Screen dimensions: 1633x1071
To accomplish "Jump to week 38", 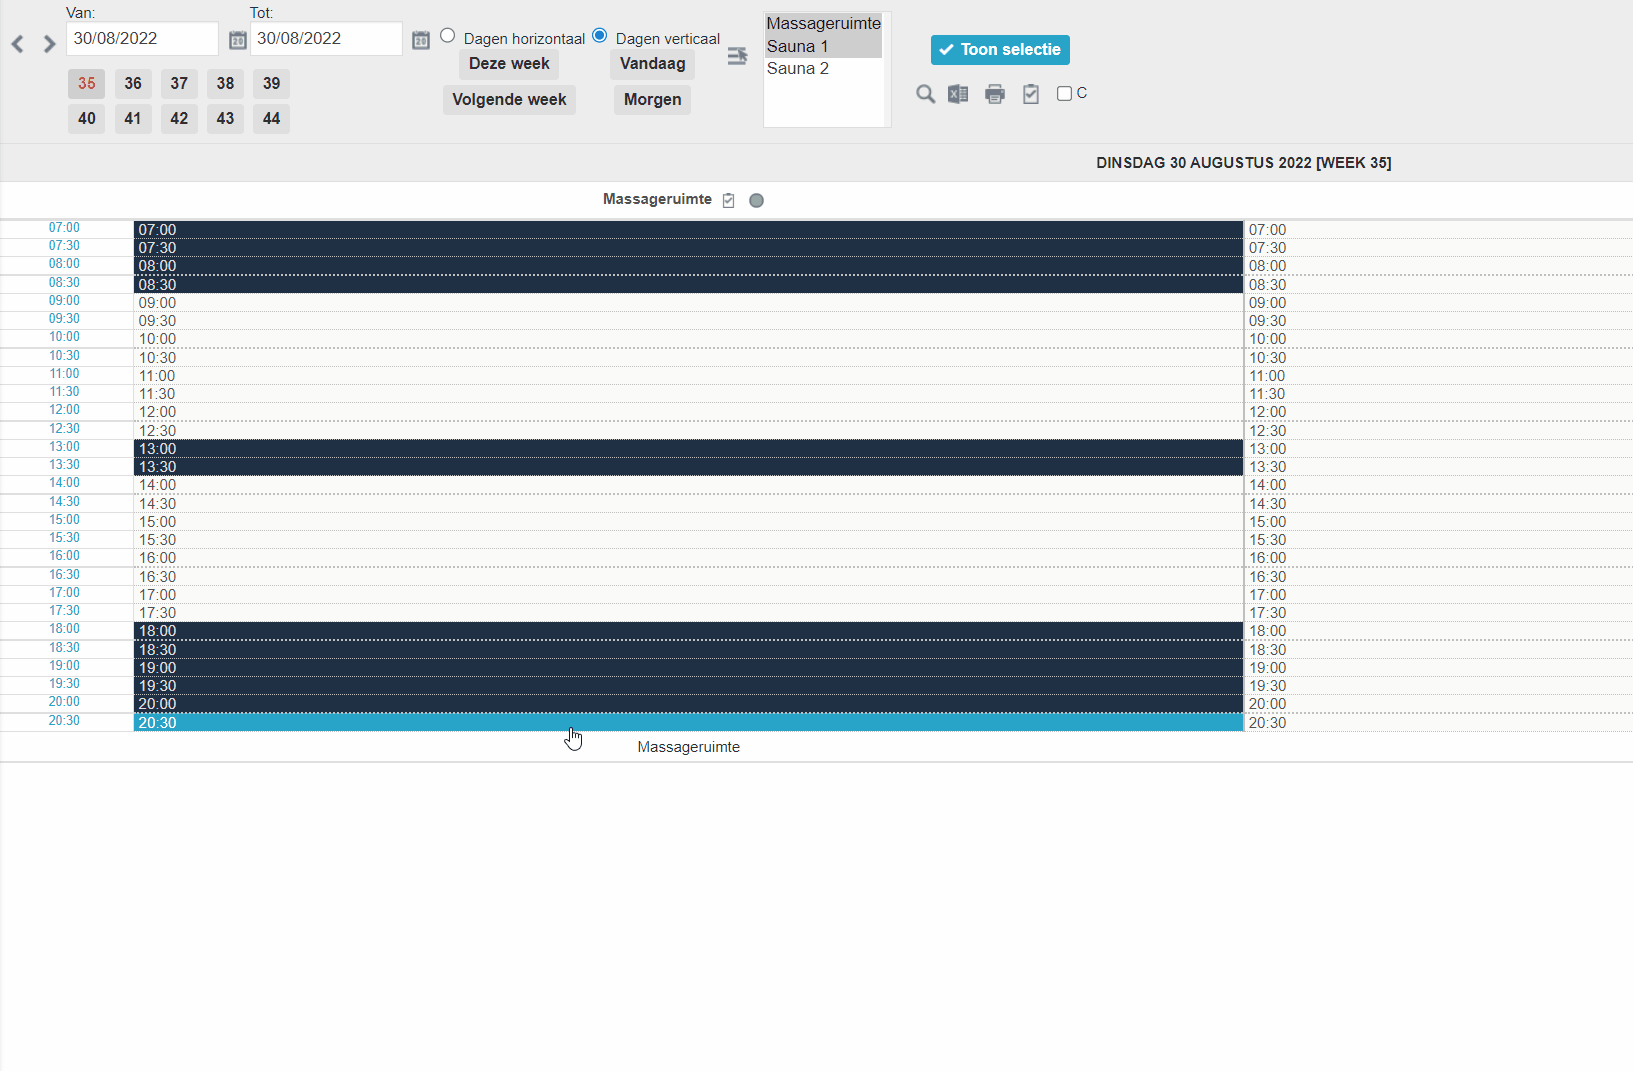I will point(225,83).
